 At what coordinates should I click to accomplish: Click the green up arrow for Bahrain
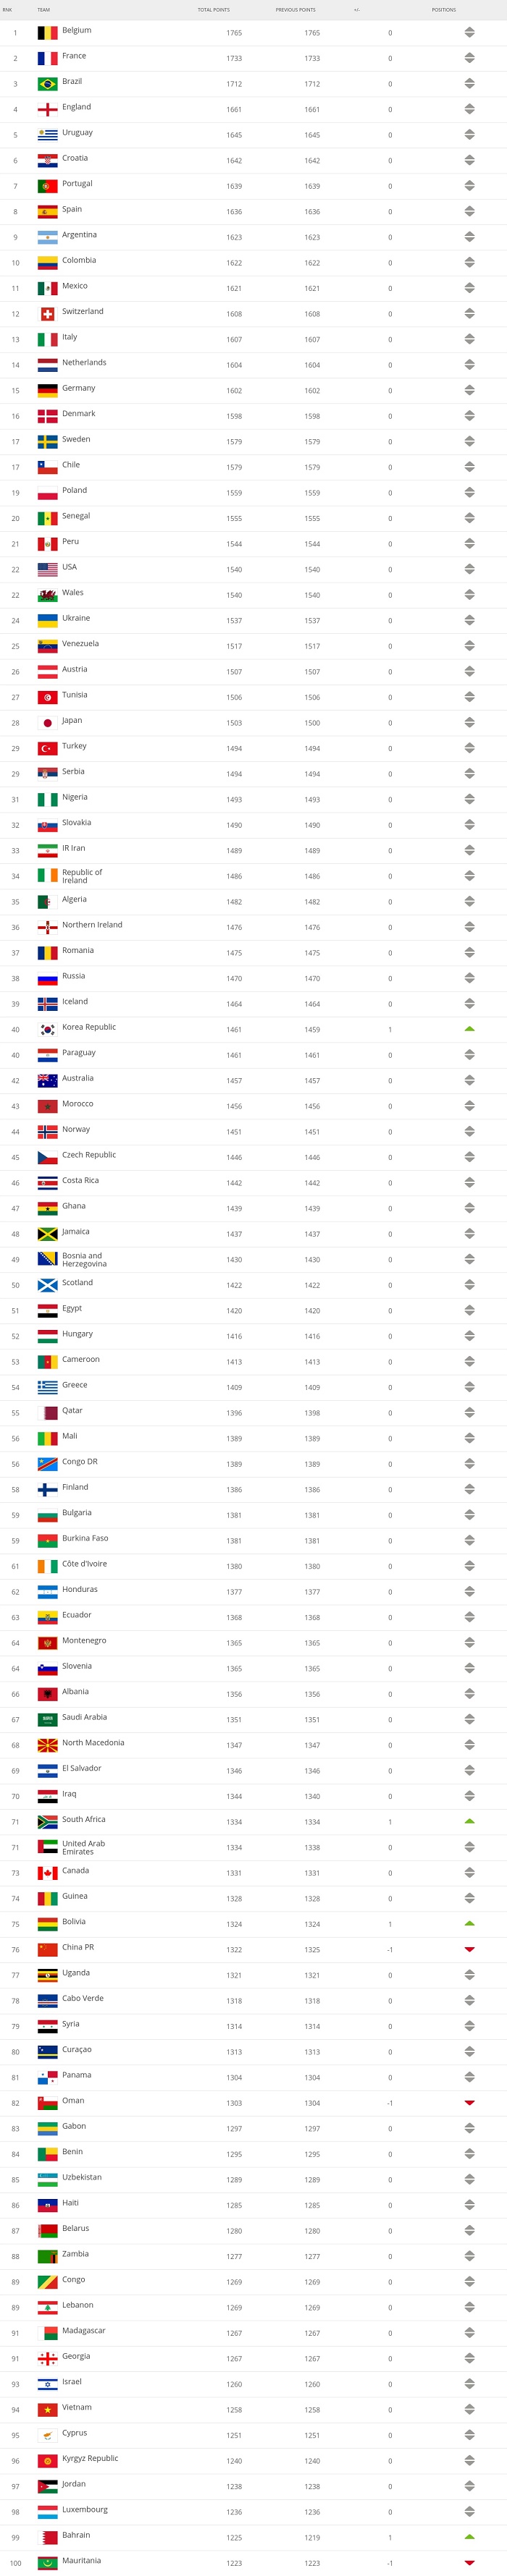[x=469, y=2537]
